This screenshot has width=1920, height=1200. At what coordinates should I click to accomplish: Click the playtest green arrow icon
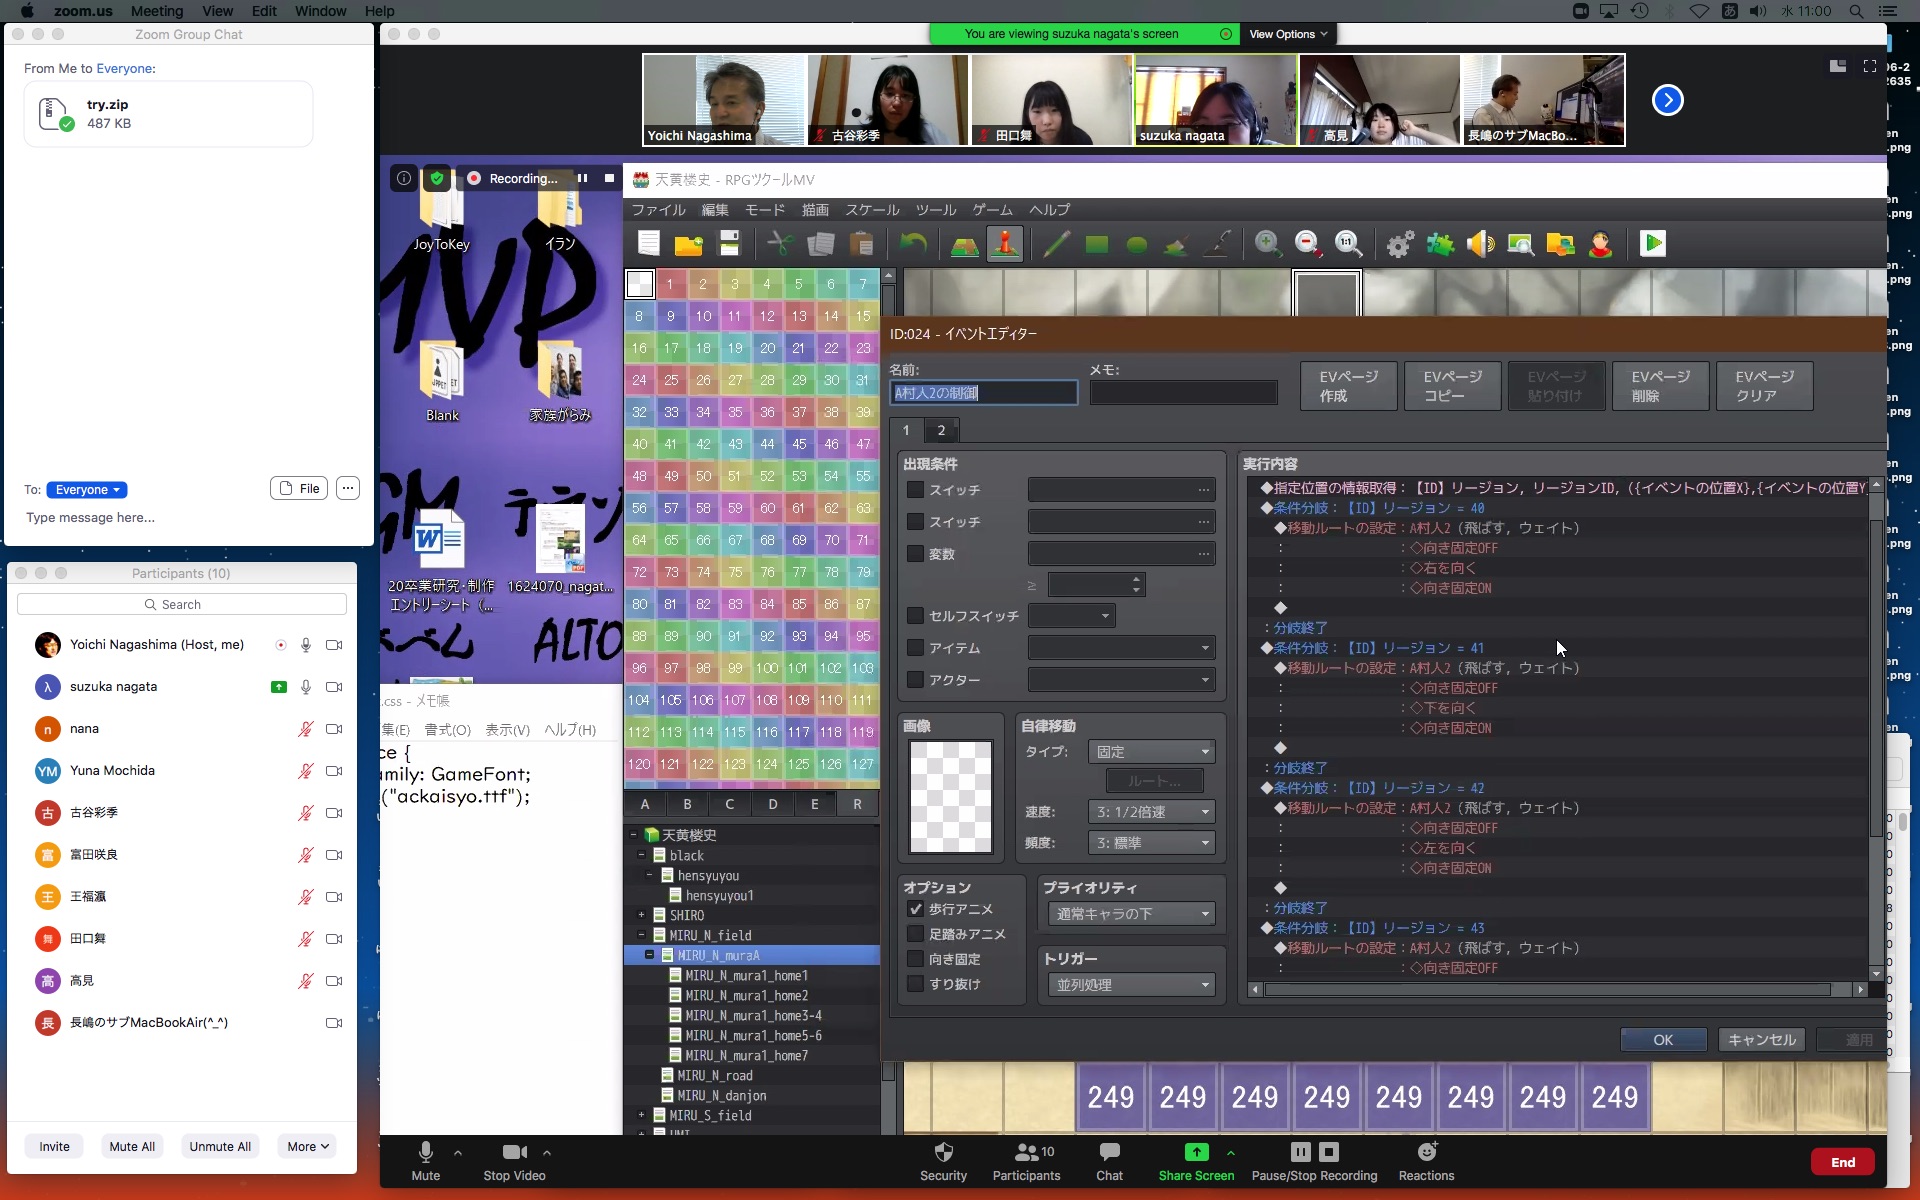pyautogui.click(x=1652, y=244)
